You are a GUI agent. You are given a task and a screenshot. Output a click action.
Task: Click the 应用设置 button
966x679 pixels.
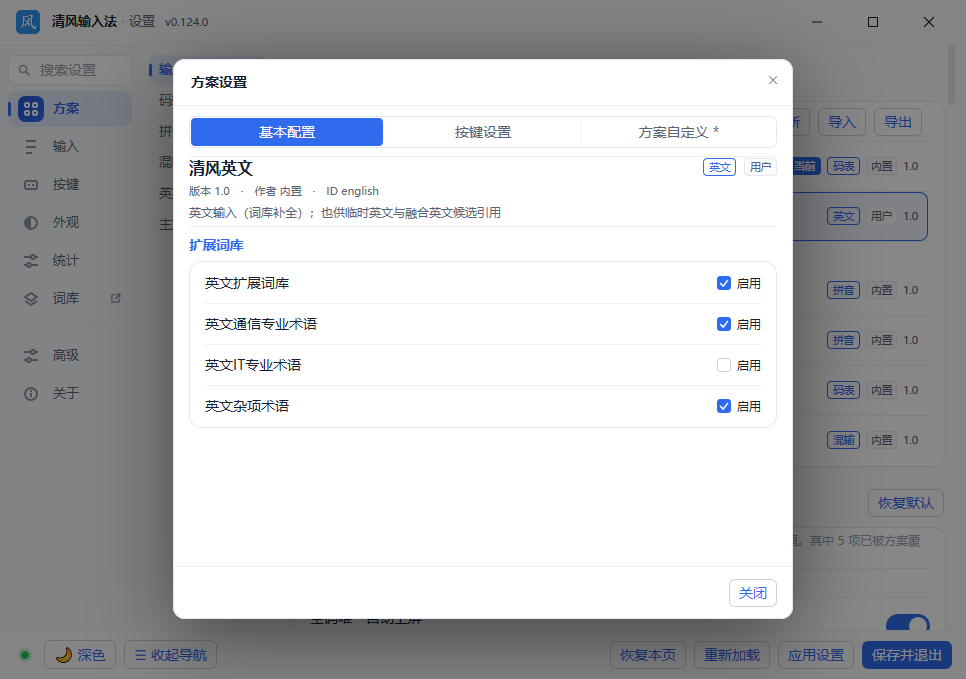[x=816, y=655]
